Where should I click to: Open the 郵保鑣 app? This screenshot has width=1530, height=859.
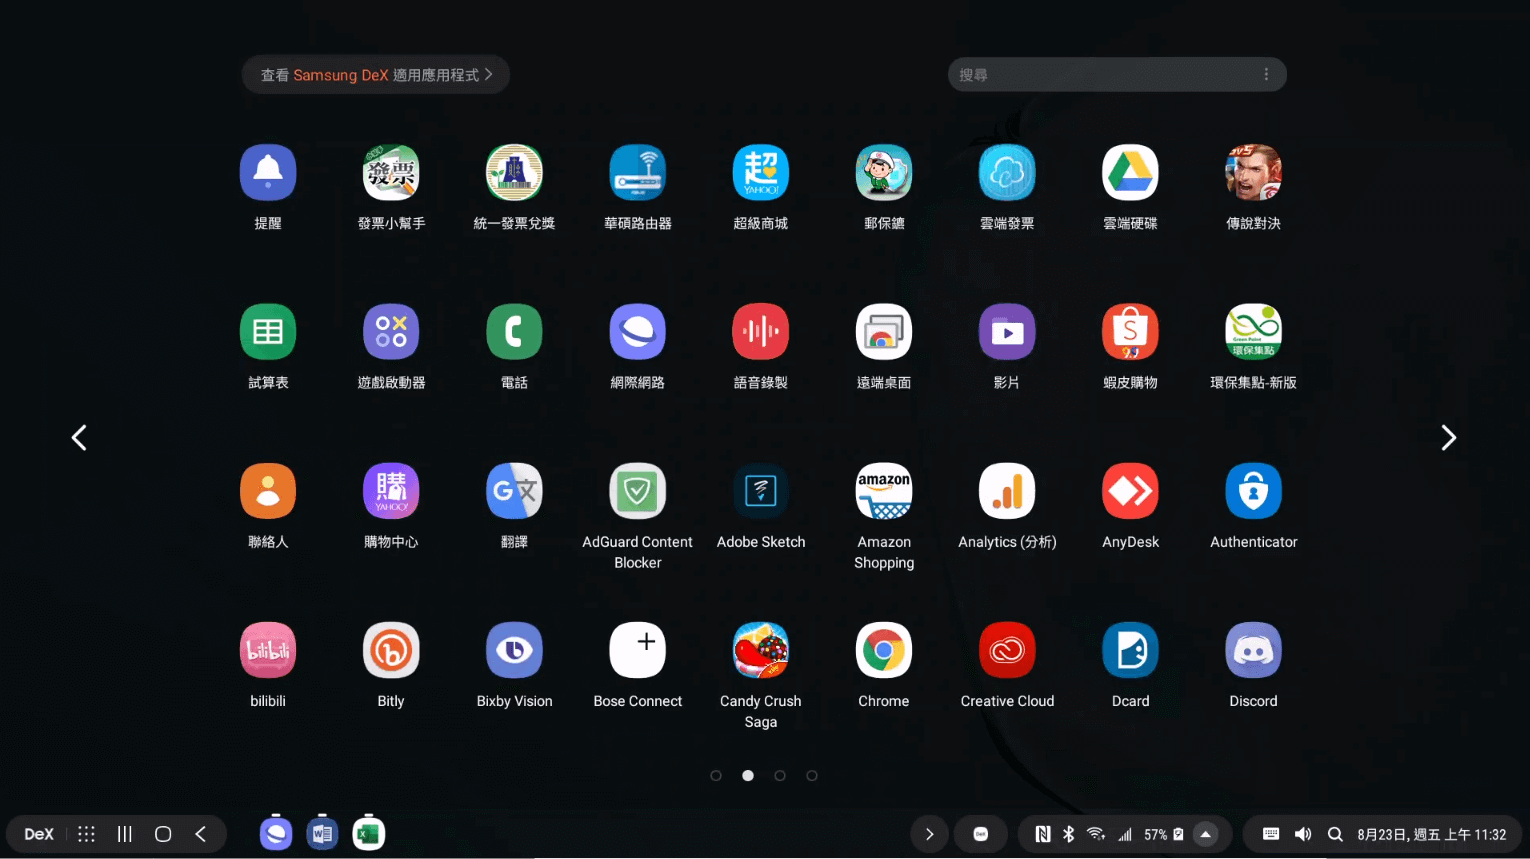[884, 173]
